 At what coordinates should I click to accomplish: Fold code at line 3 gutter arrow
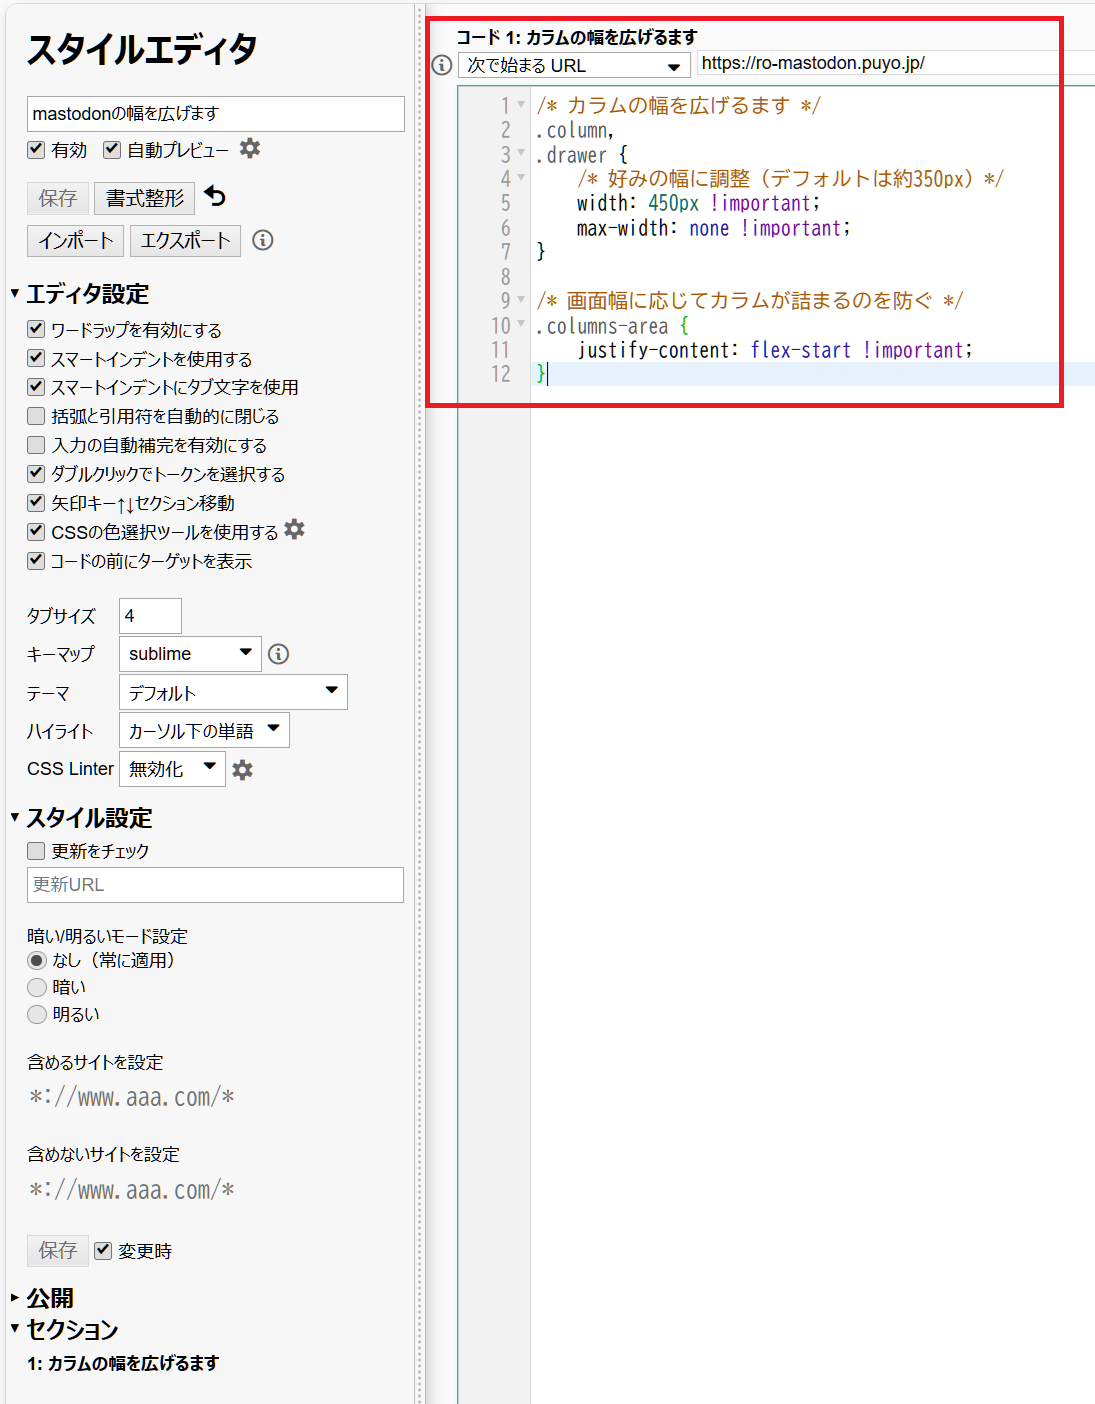[x=521, y=153]
